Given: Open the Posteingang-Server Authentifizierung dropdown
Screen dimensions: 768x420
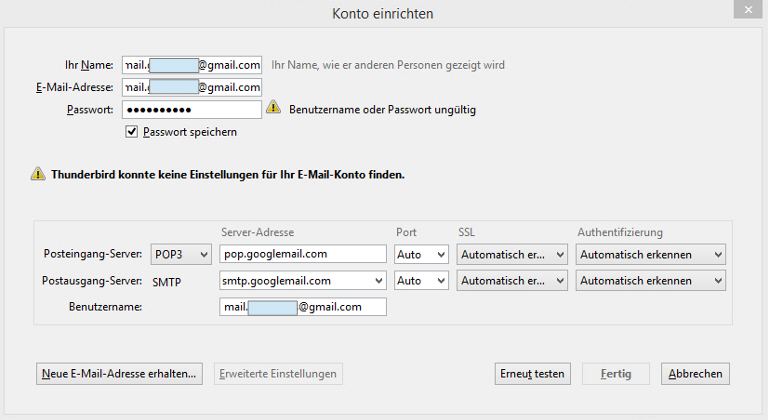Looking at the screenshot, I should pyautogui.click(x=651, y=254).
